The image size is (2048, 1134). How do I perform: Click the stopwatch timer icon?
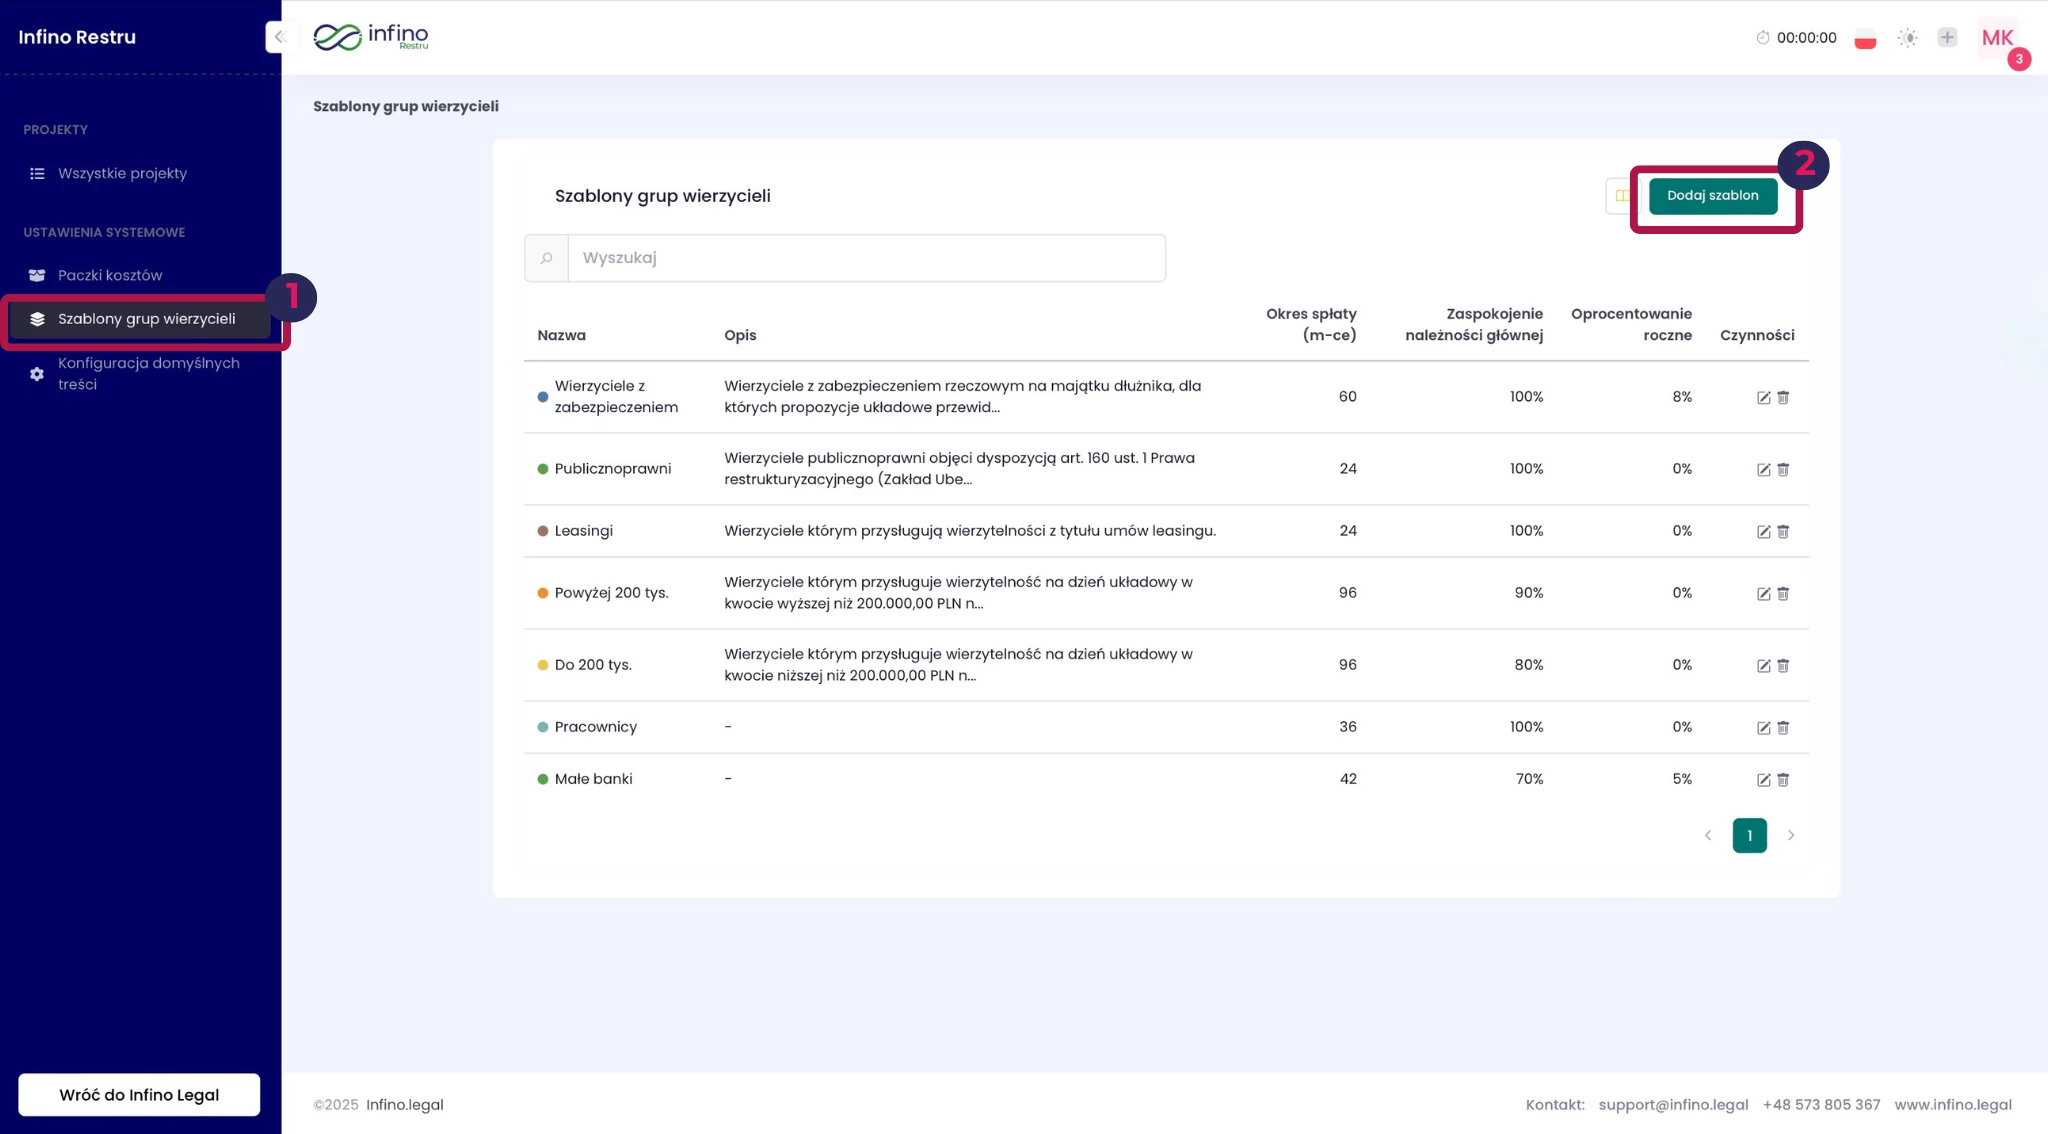click(x=1762, y=38)
